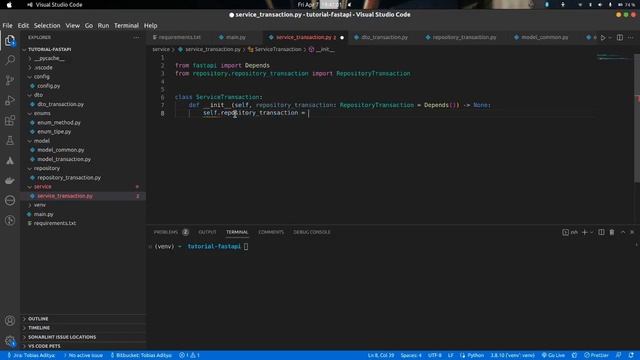The height and width of the screenshot is (360, 640).
Task: Switch to the repository_transaction.py tab
Action: click(463, 38)
